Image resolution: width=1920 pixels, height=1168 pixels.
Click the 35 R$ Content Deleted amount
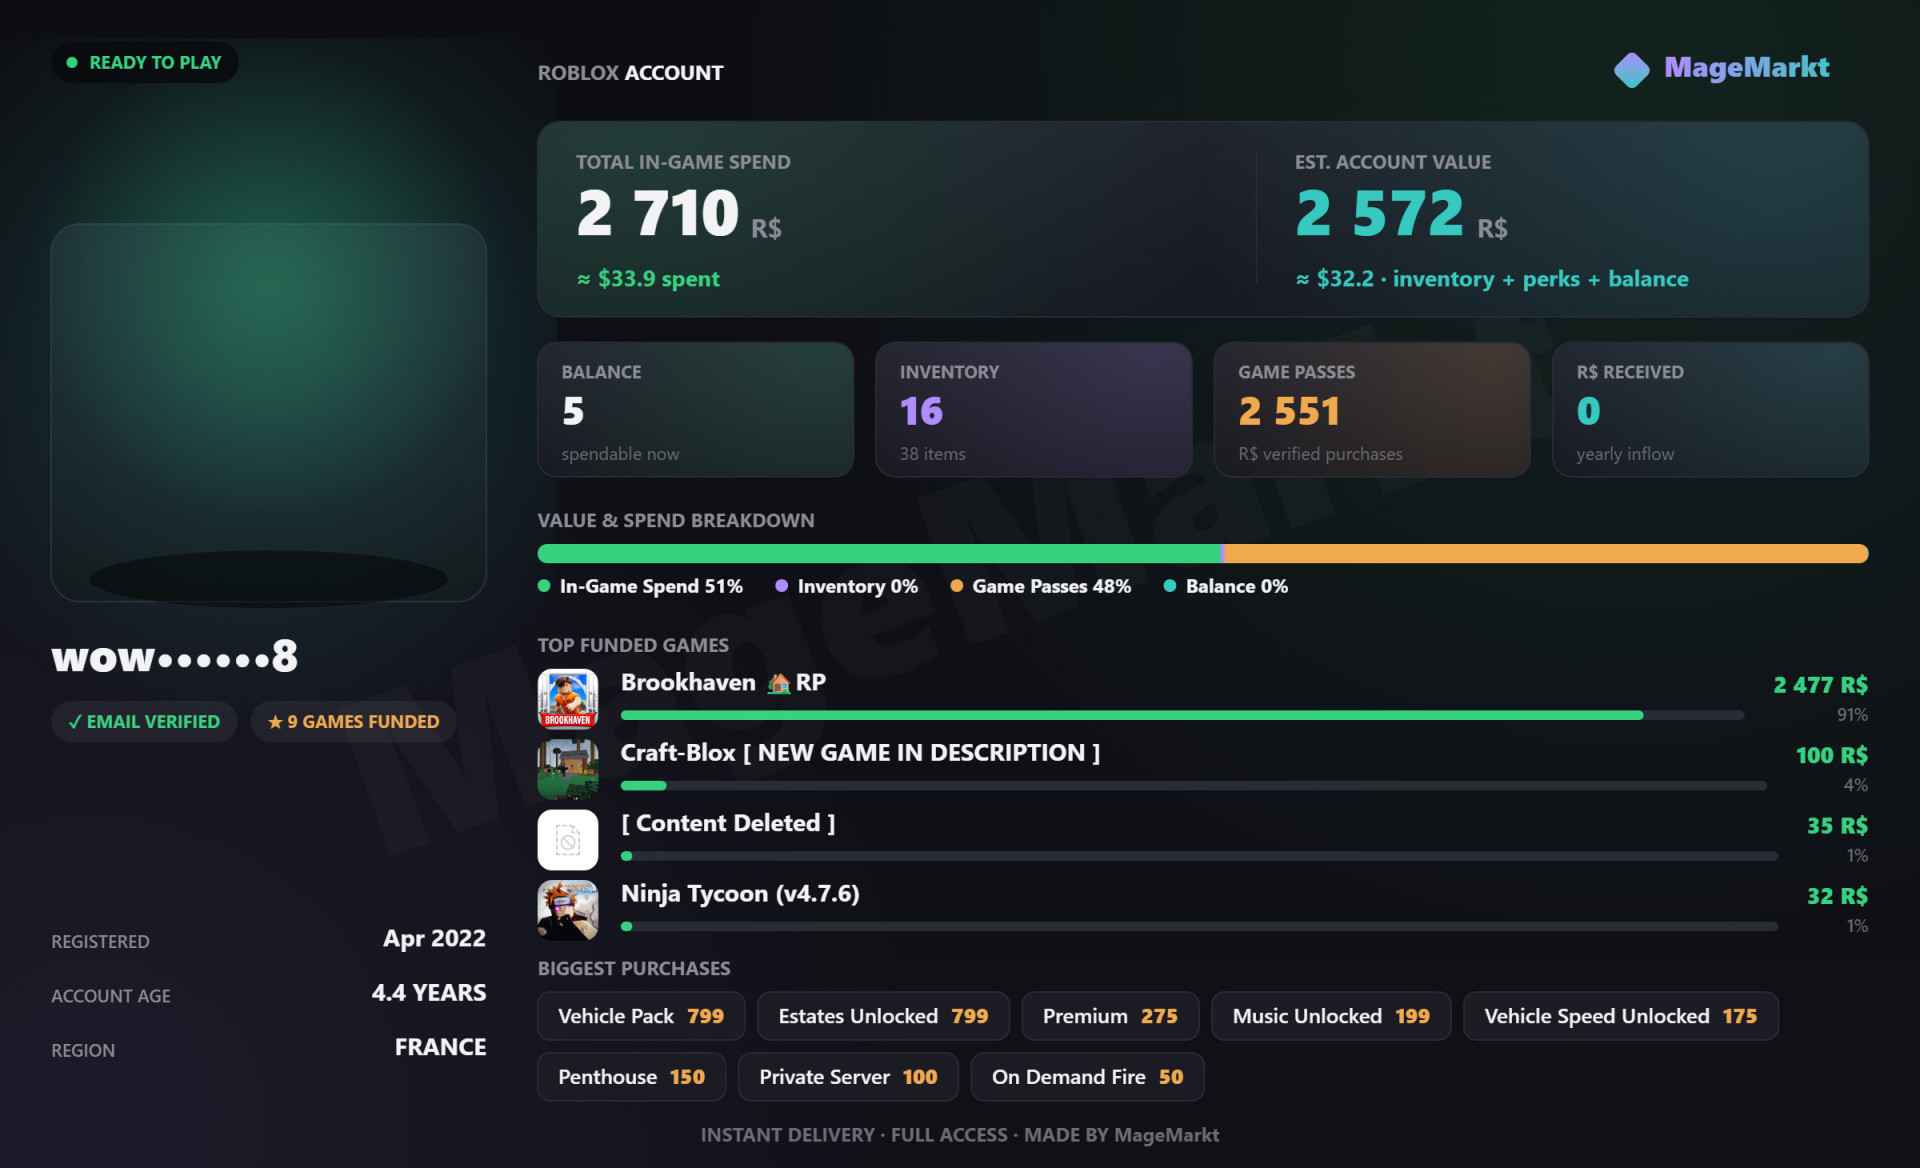[x=1837, y=826]
